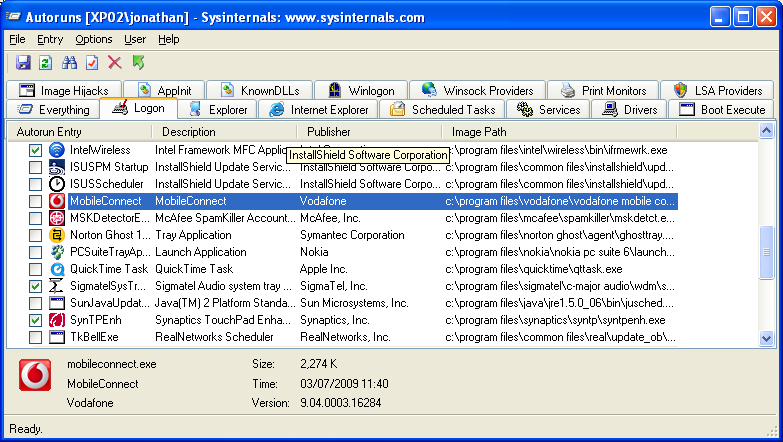This screenshot has width=783, height=442.
Task: Switch to the Internet Explorer tab
Action: (319, 109)
